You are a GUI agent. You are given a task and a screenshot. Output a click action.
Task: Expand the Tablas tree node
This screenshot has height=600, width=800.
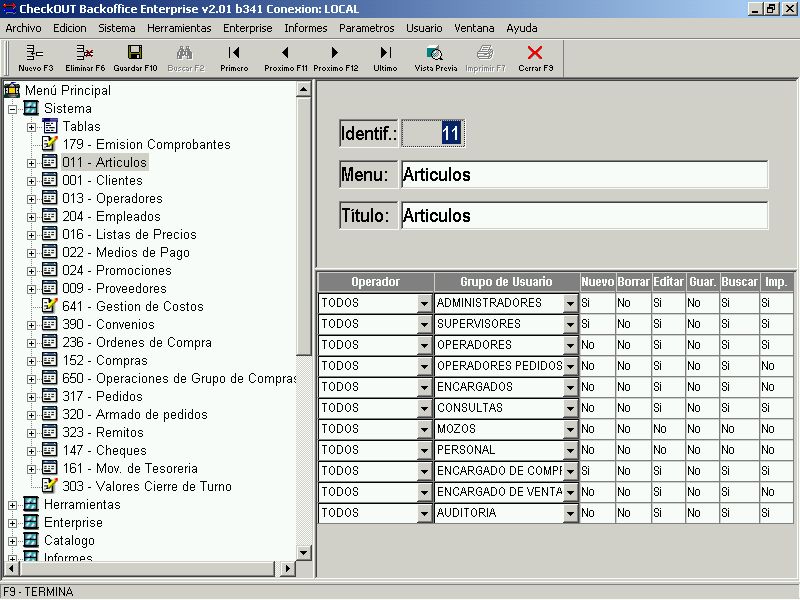pos(32,127)
